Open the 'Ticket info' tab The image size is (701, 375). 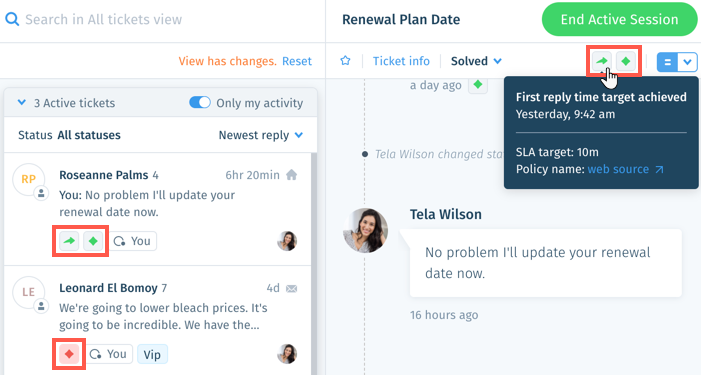tap(401, 61)
